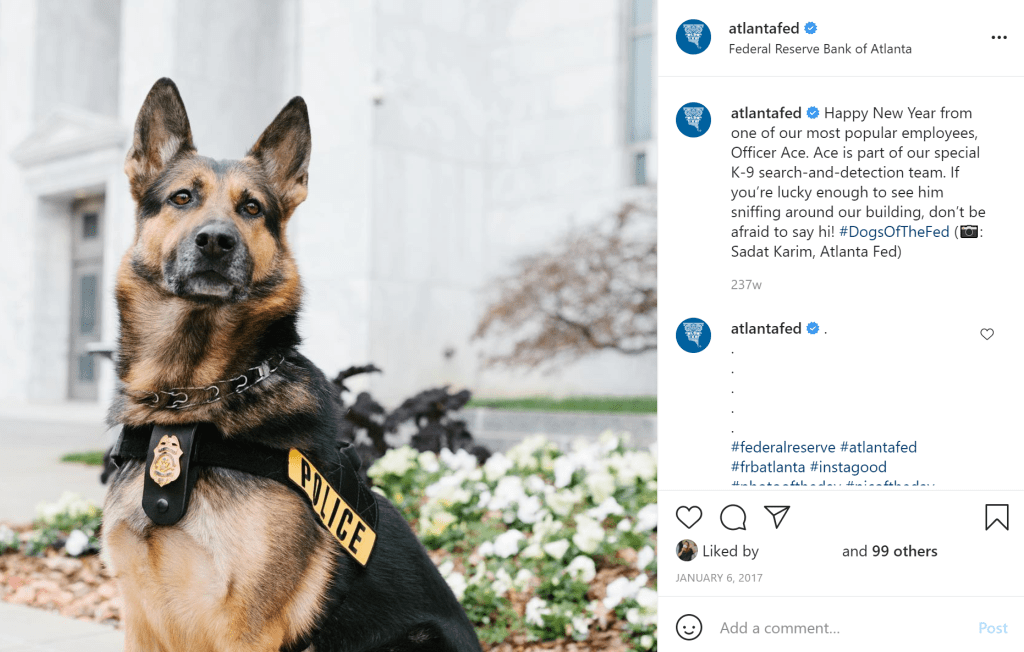Open the #federalreserve hashtag
Screen dimensions: 1024x652
pyautogui.click(x=783, y=448)
